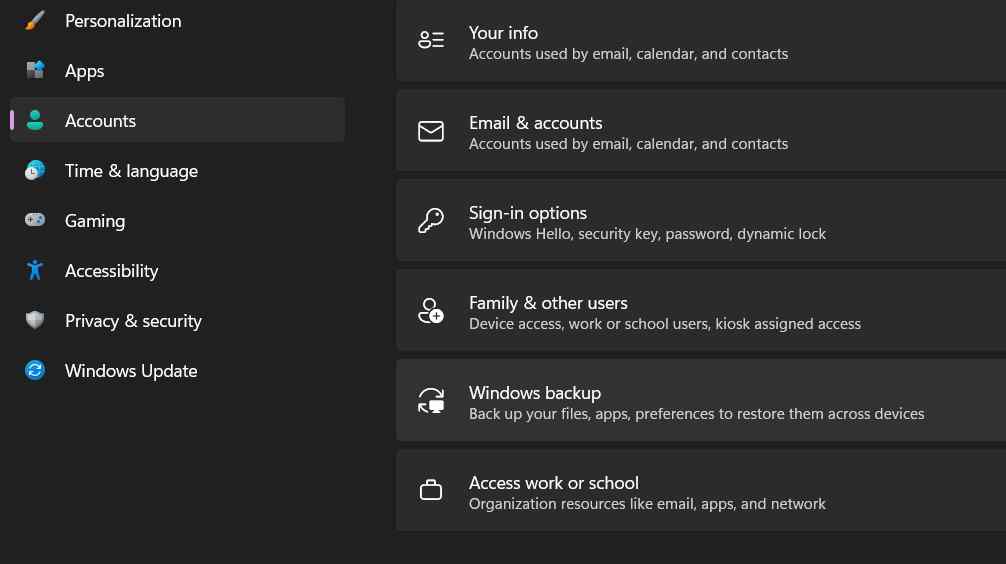Open Windows backup title
Image resolution: width=1006 pixels, height=564 pixels.
(534, 393)
